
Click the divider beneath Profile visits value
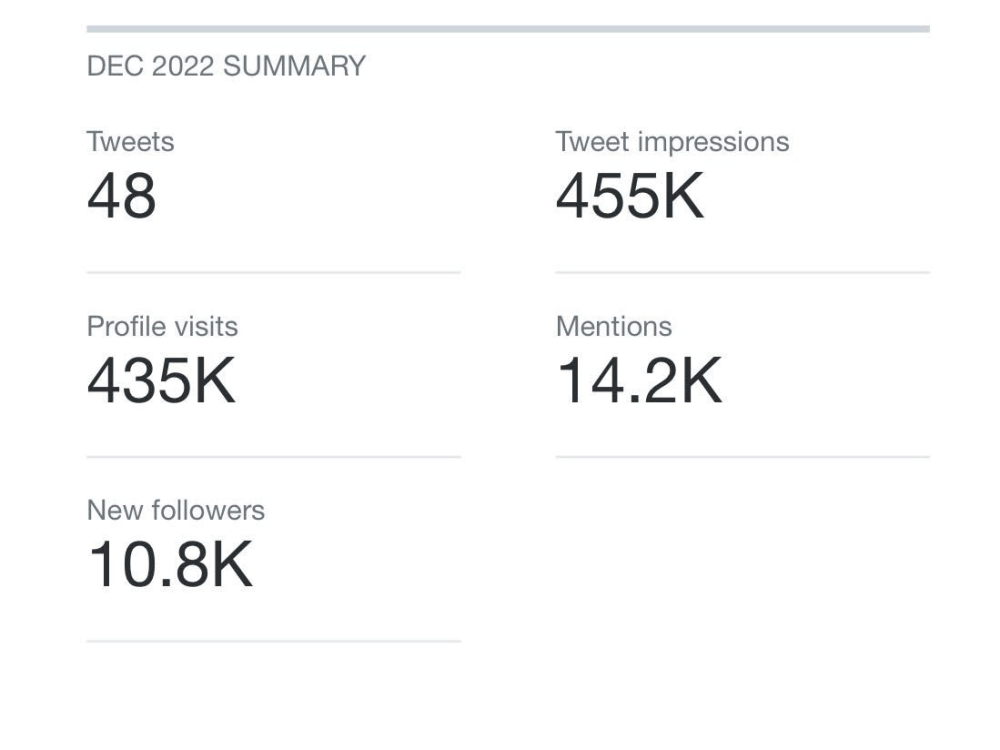click(274, 457)
